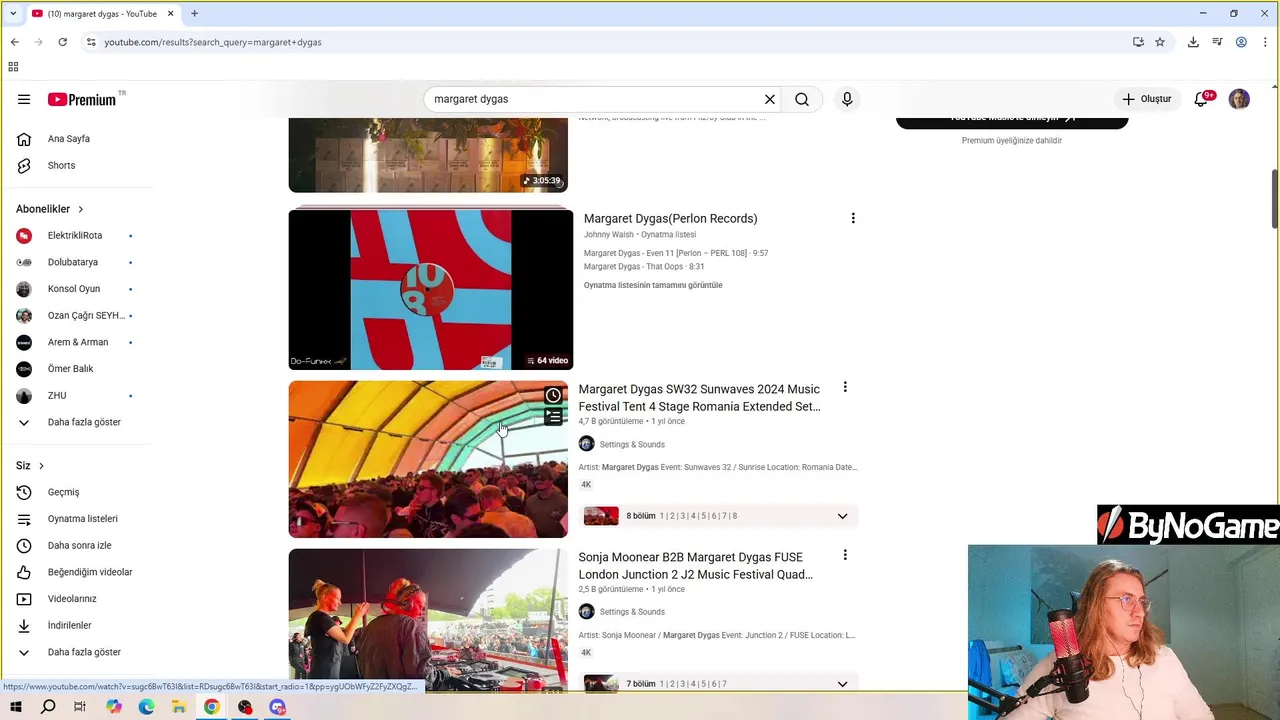The image size is (1280, 720).
Task: Reload the page in Chrome
Action: pyautogui.click(x=62, y=42)
